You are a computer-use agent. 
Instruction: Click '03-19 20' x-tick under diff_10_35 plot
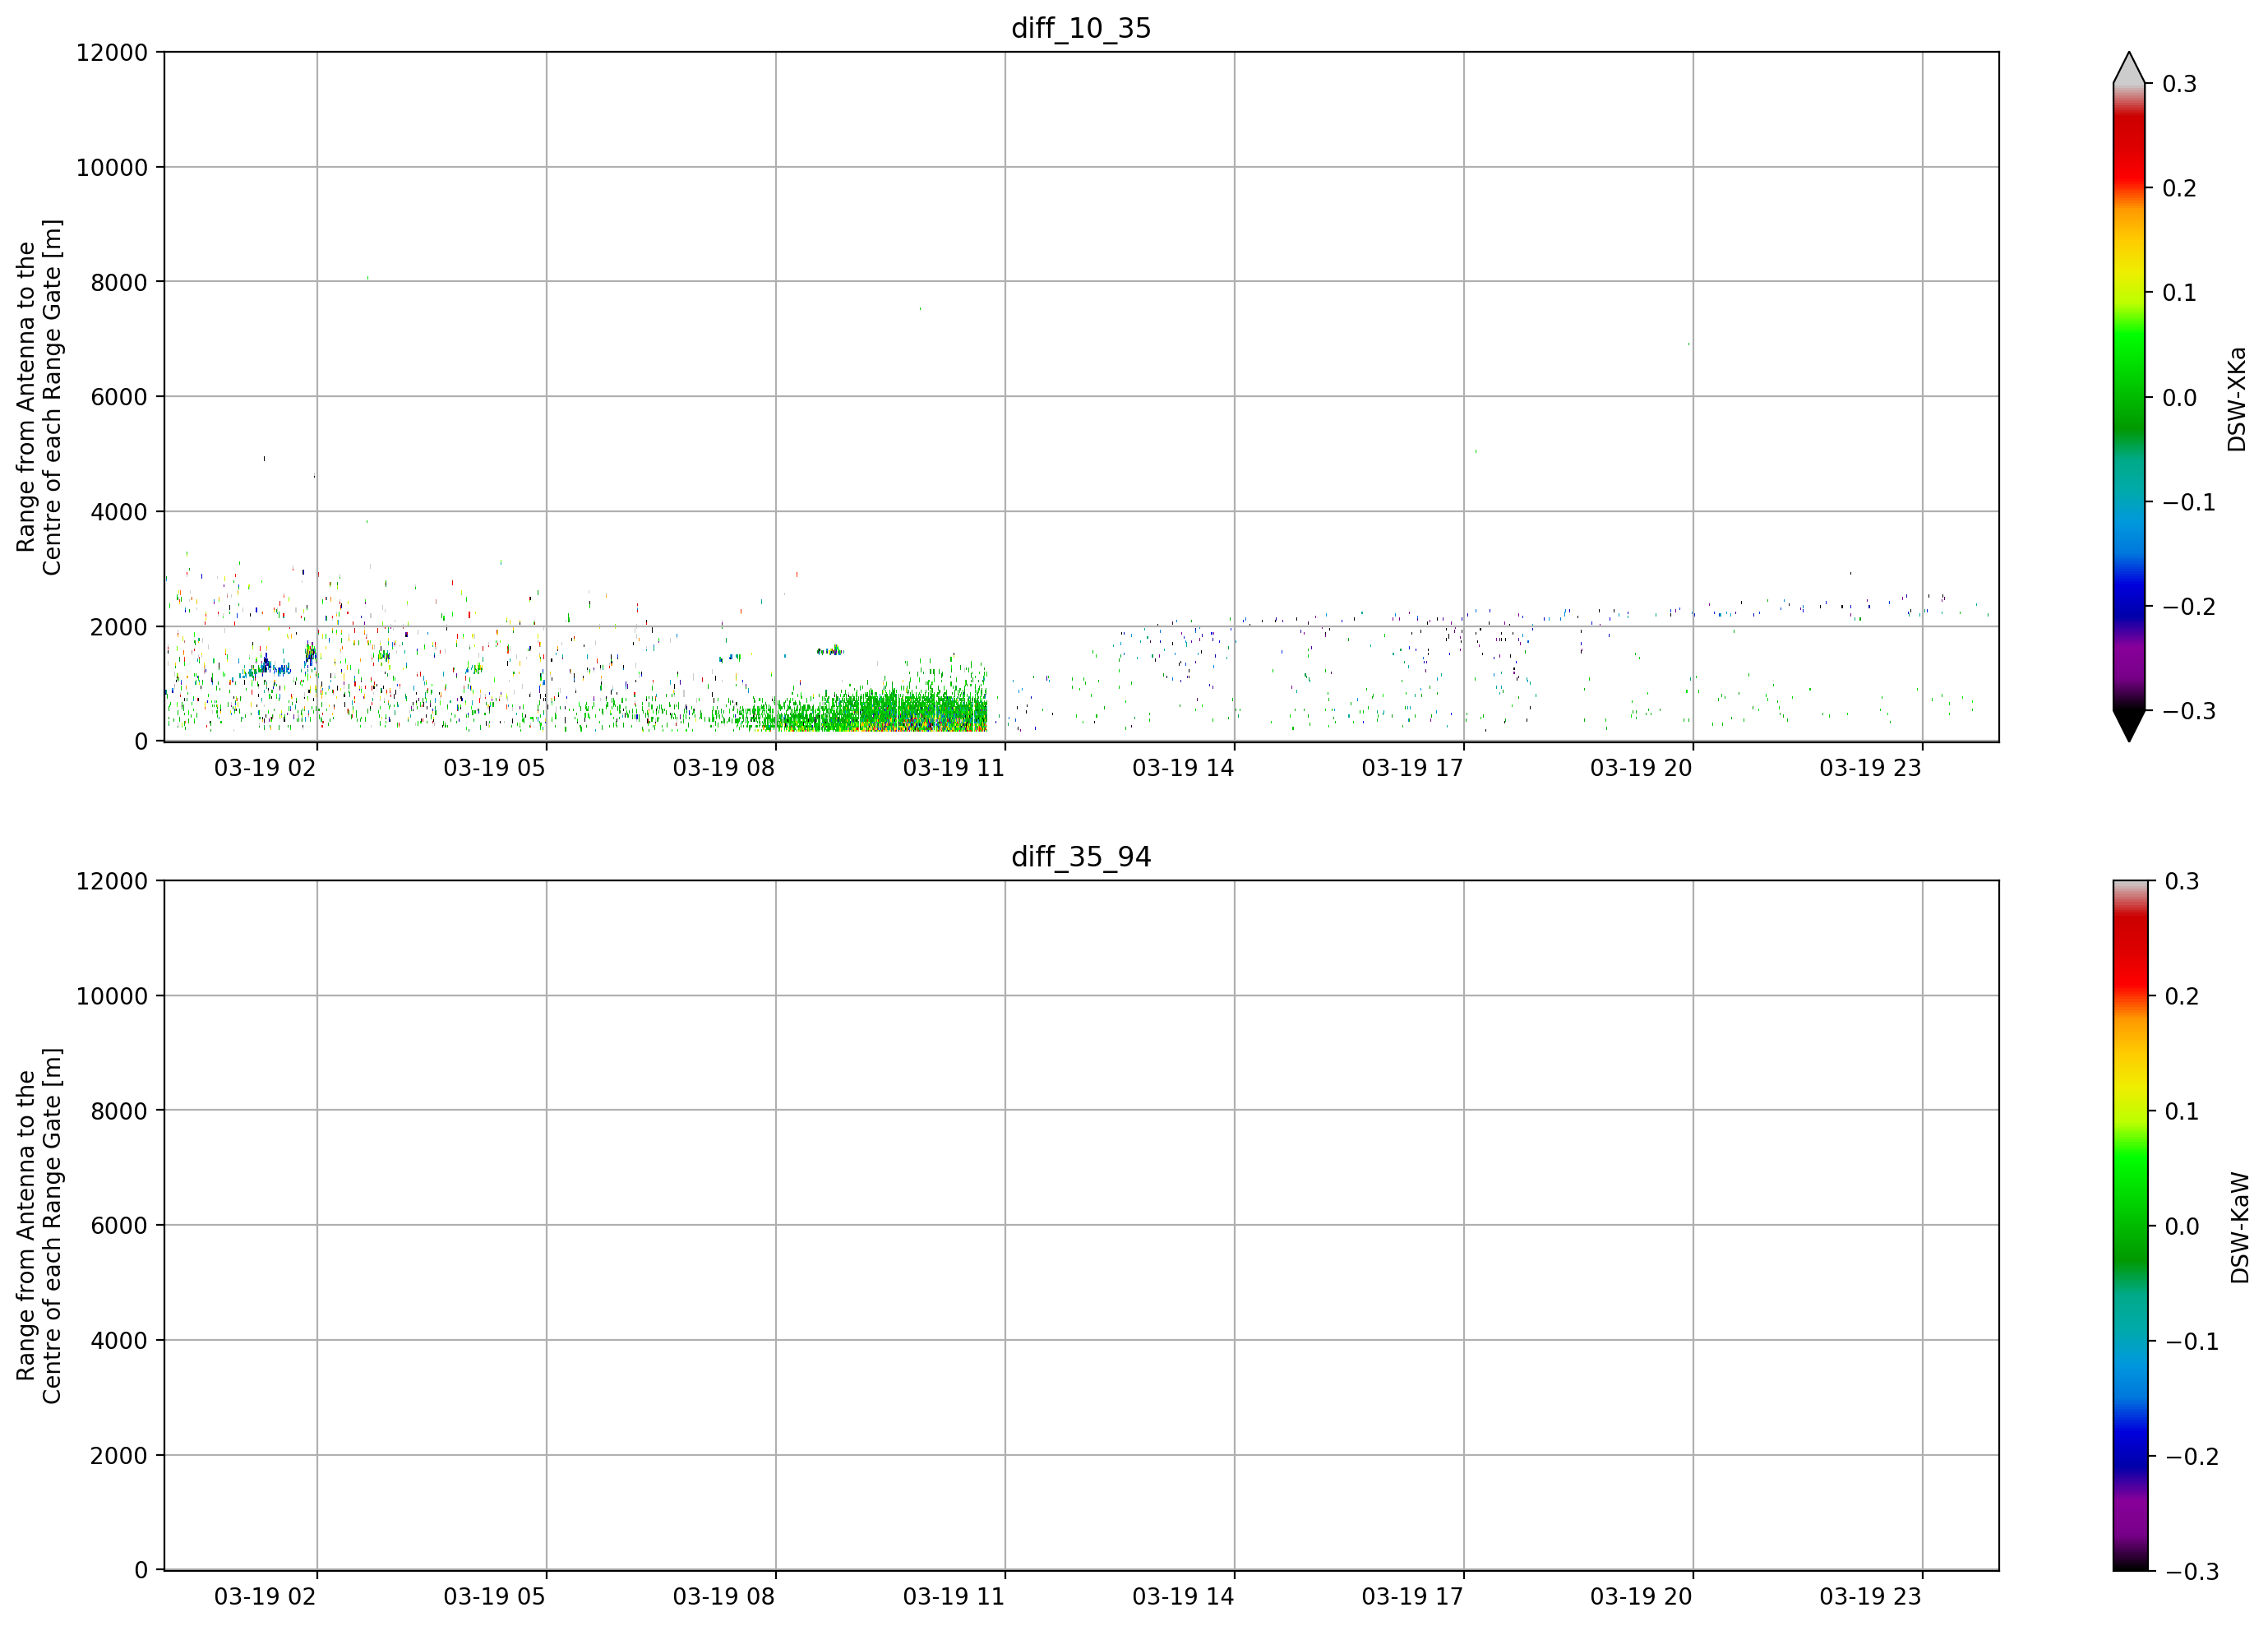[1641, 768]
